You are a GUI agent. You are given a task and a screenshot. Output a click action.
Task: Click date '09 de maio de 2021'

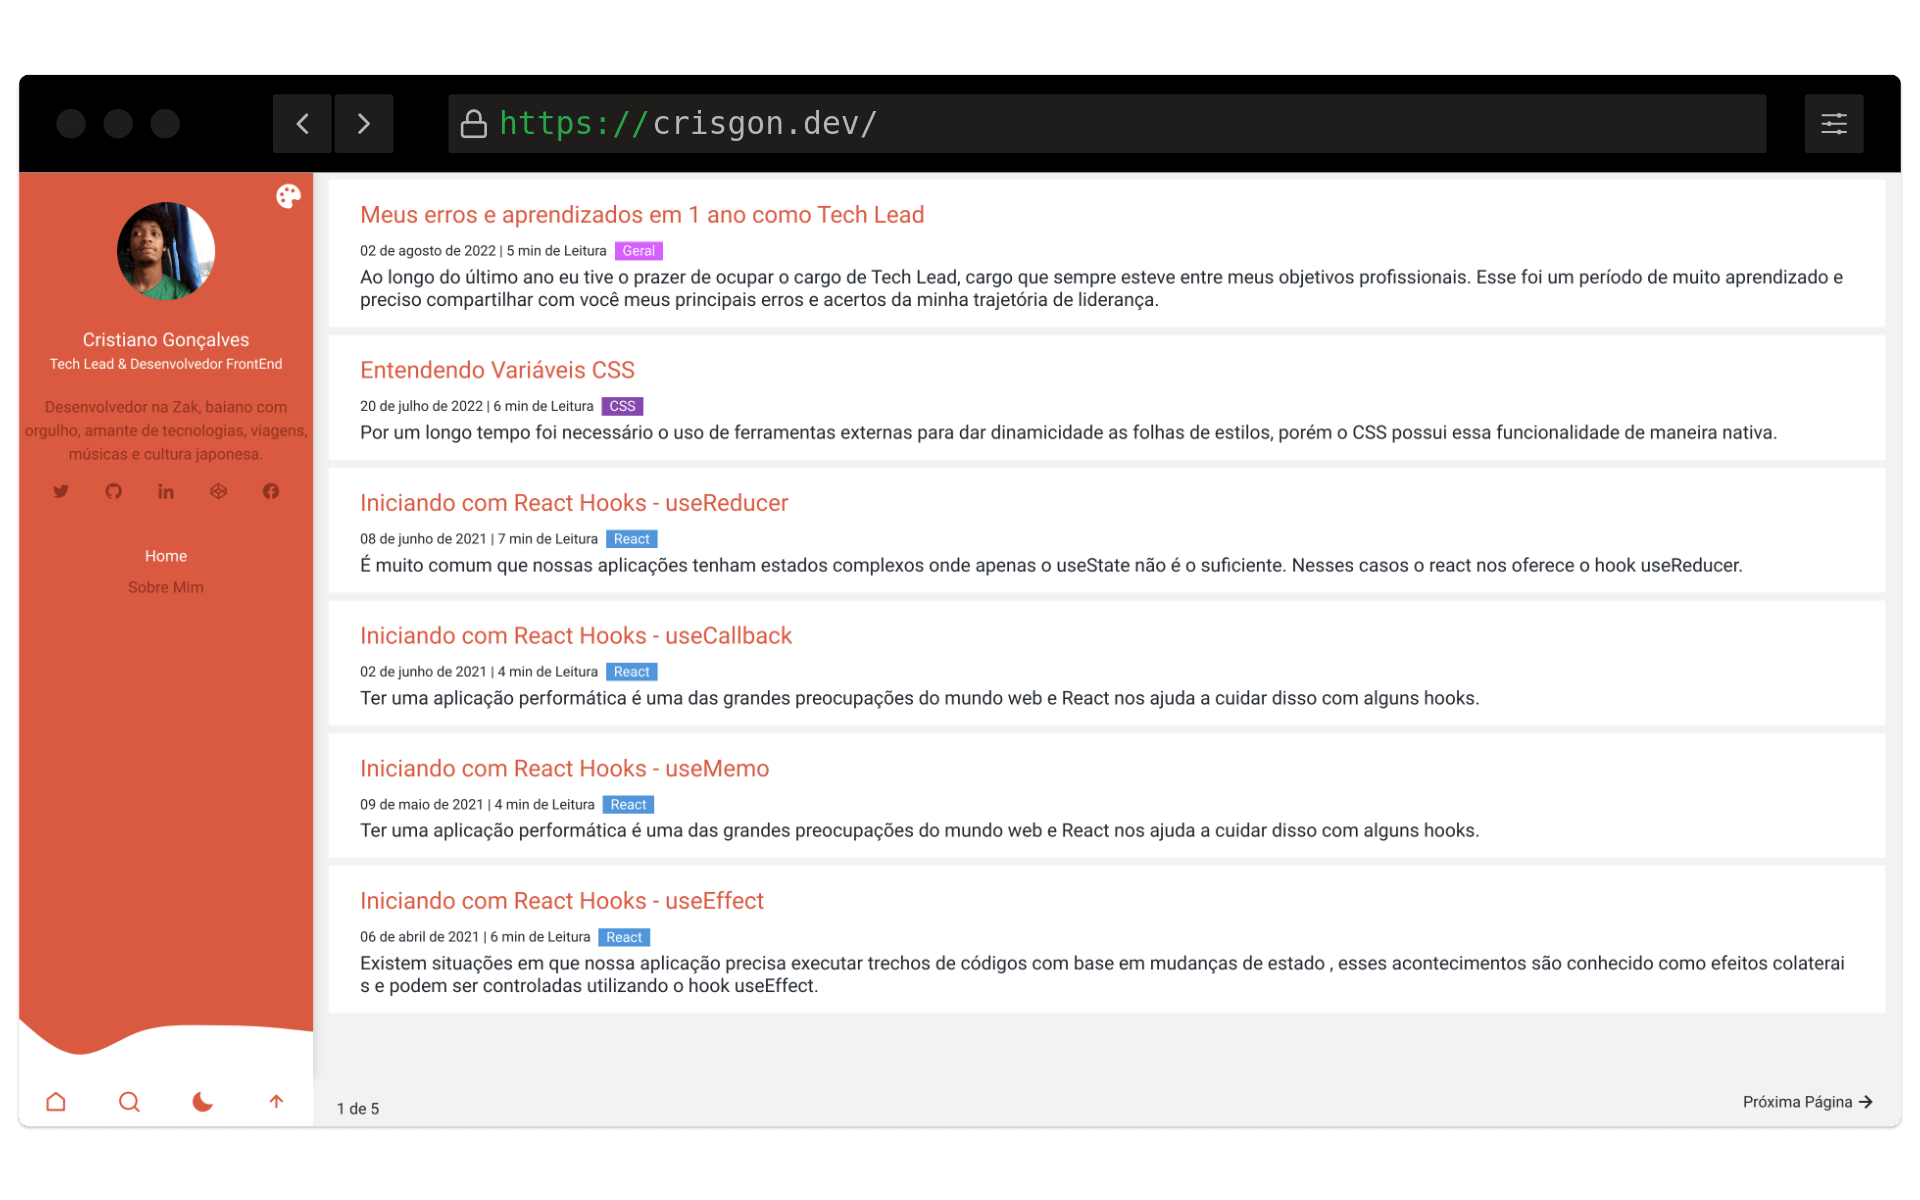[x=422, y=805]
